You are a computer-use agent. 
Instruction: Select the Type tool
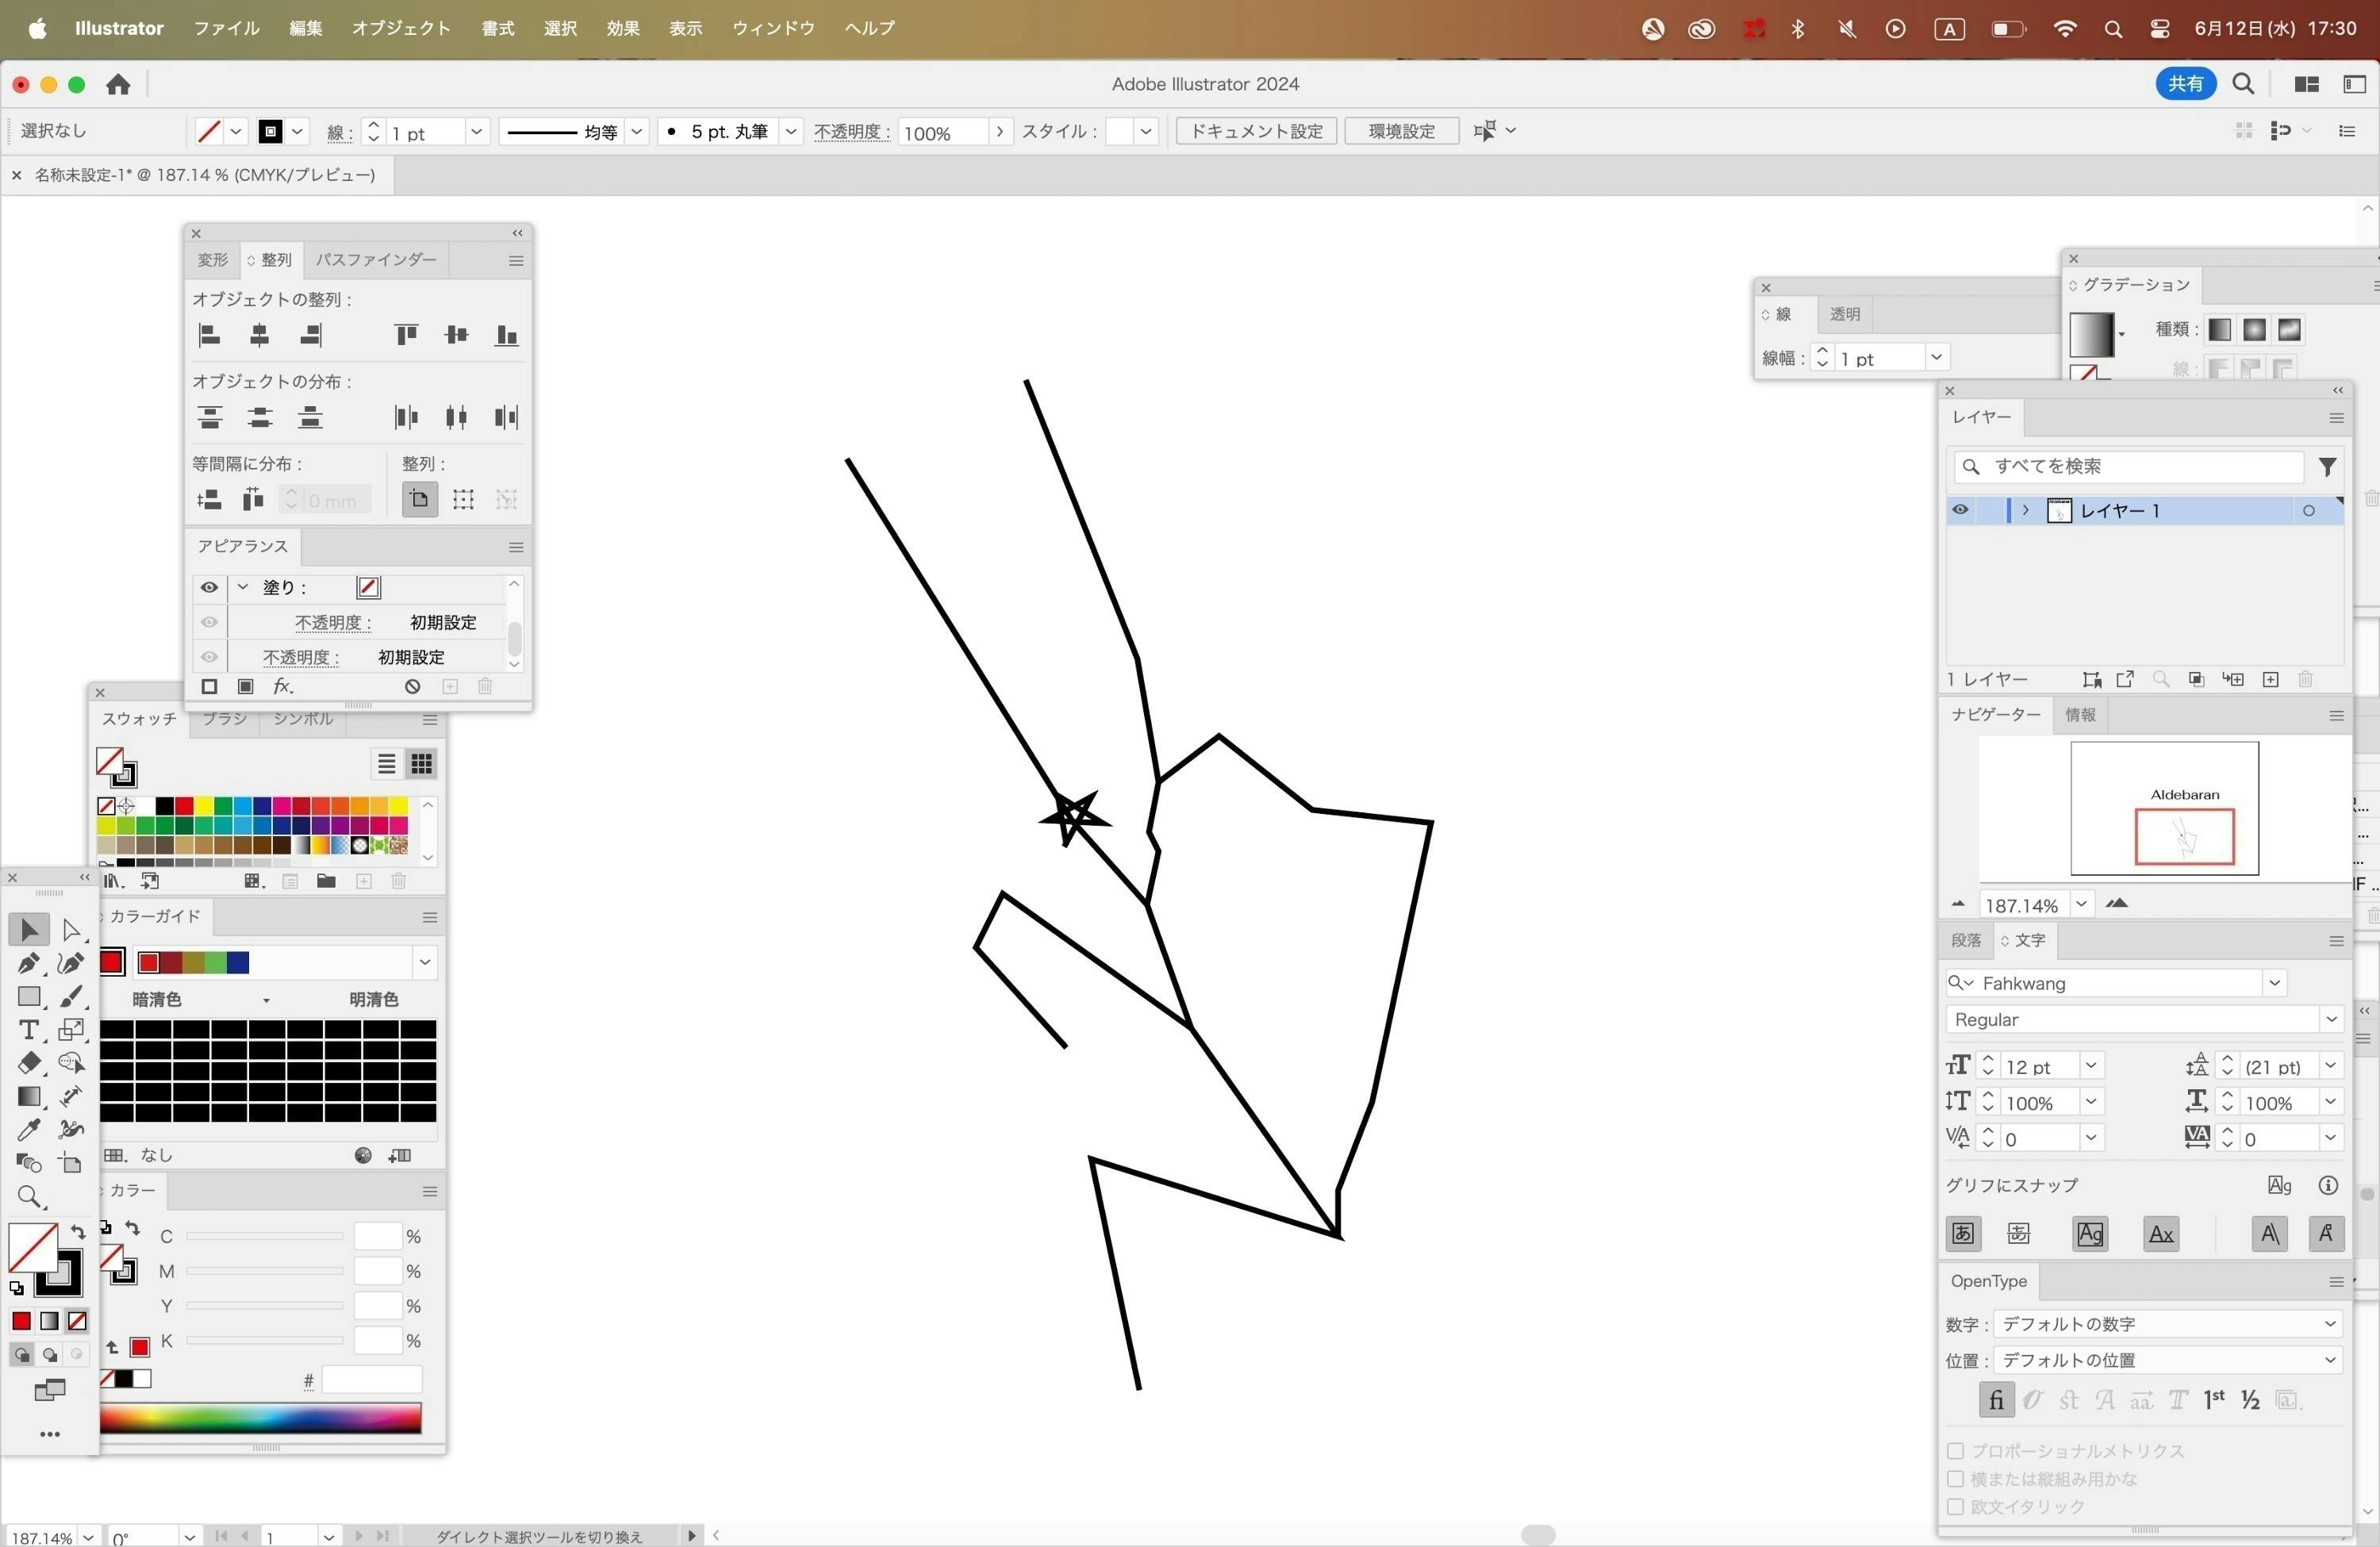28,1030
